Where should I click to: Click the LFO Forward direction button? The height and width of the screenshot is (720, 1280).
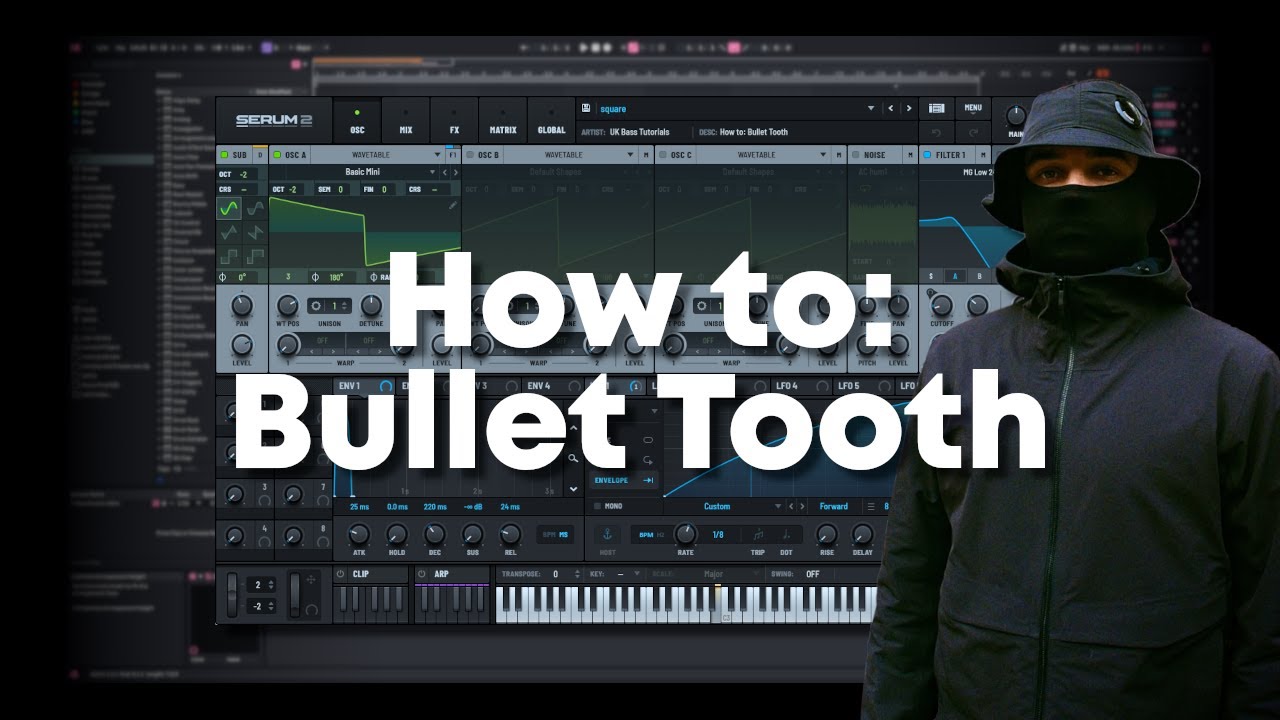tap(834, 507)
